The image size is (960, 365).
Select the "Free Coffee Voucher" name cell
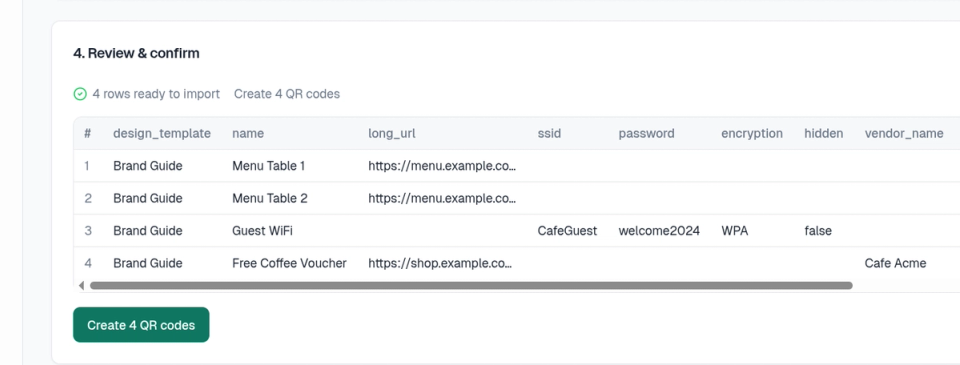289,263
